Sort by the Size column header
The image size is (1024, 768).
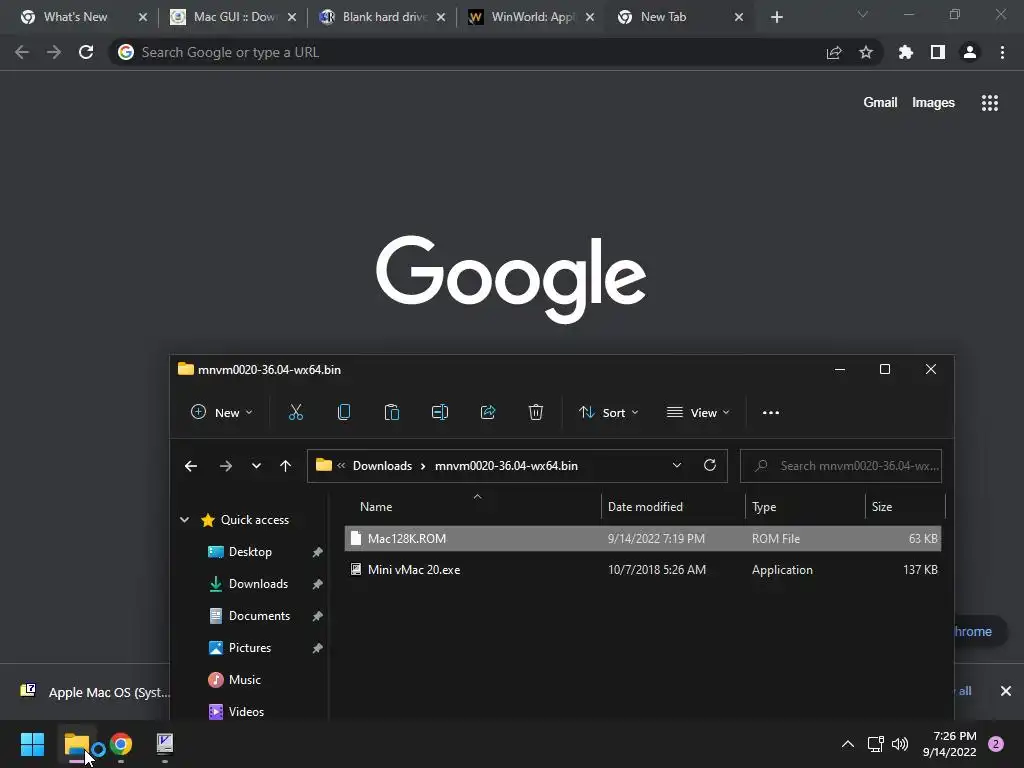pyautogui.click(x=882, y=507)
